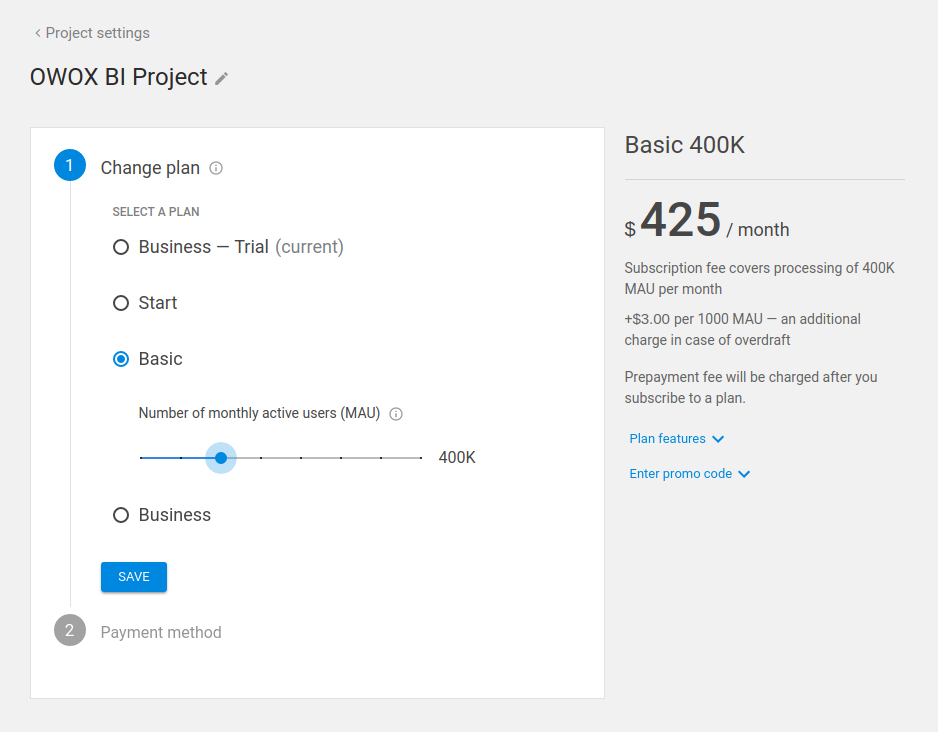Click the step 1 circle indicator
The image size is (938, 732).
70,165
